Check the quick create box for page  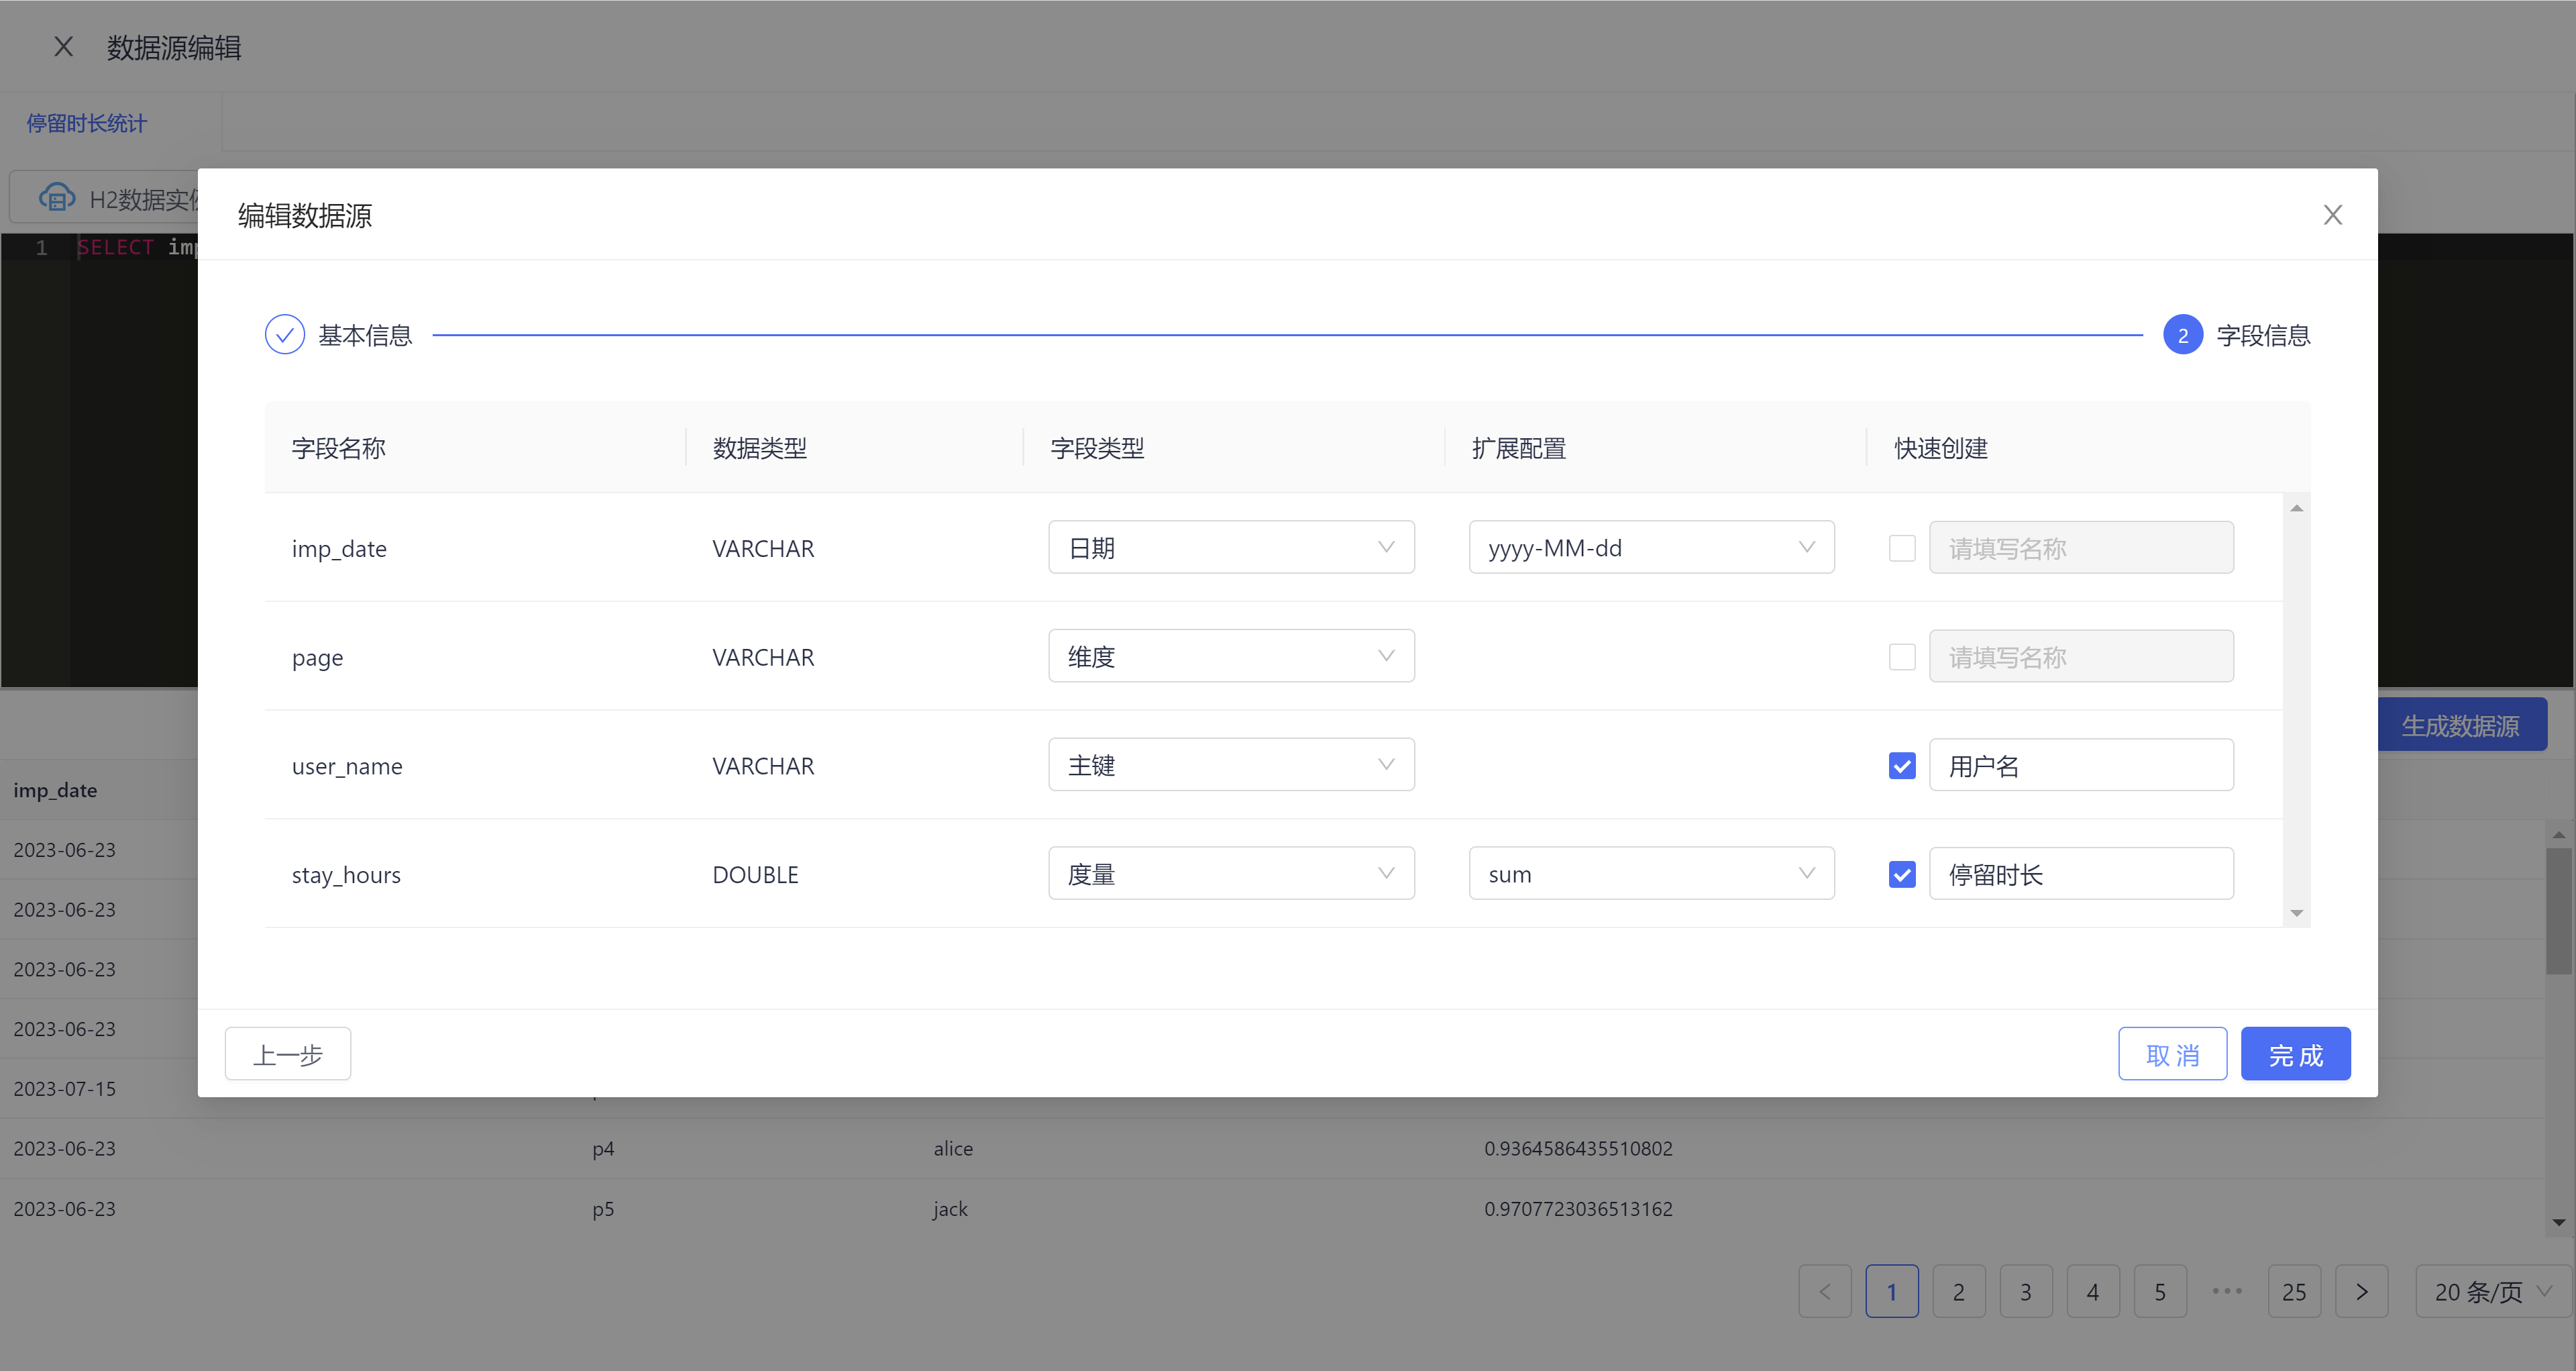[1901, 657]
